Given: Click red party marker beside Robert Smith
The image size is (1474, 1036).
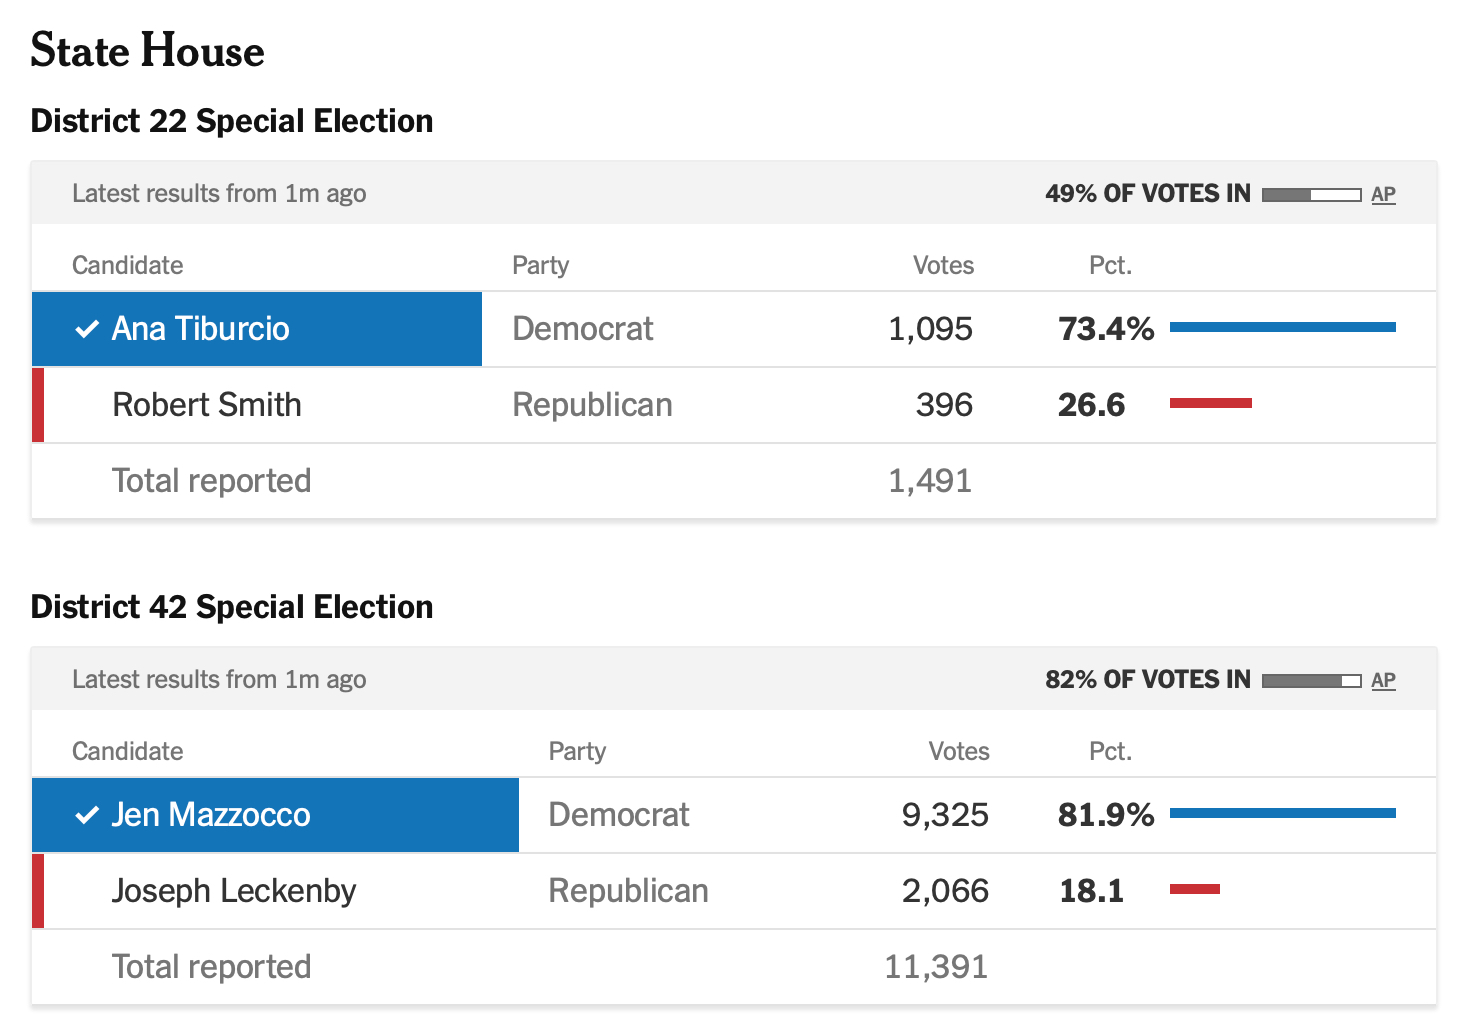Looking at the screenshot, I should (x=38, y=405).
